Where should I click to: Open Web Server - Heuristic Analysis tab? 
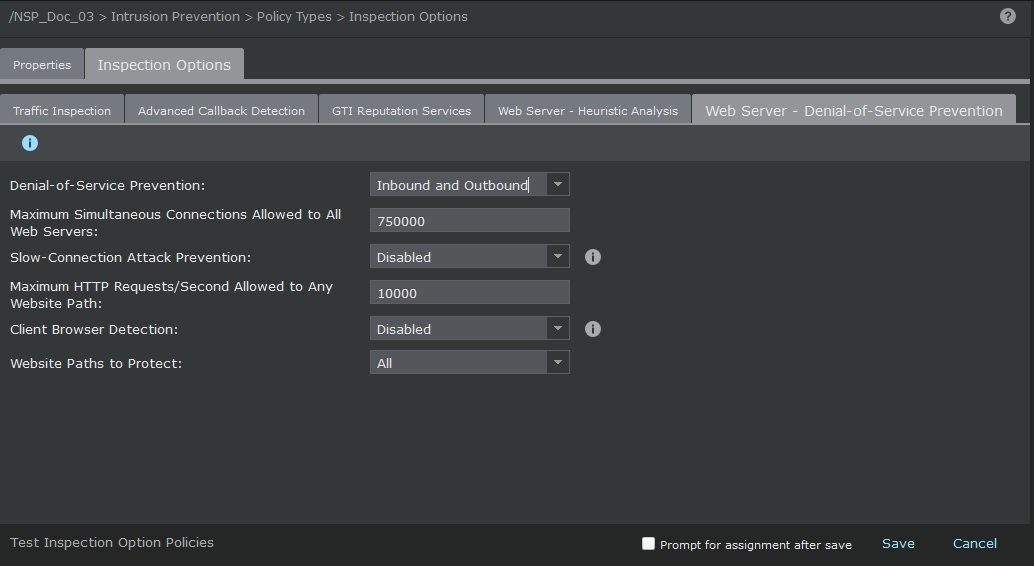pos(588,110)
